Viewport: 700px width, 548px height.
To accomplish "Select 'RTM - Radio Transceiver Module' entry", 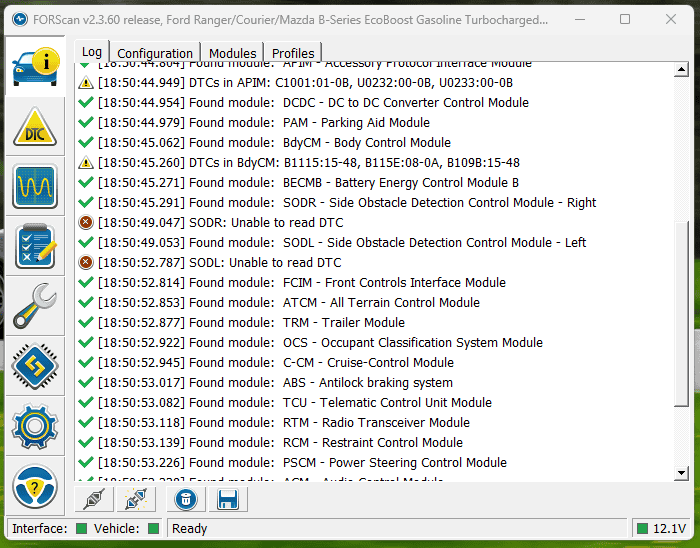I will [x=284, y=423].
